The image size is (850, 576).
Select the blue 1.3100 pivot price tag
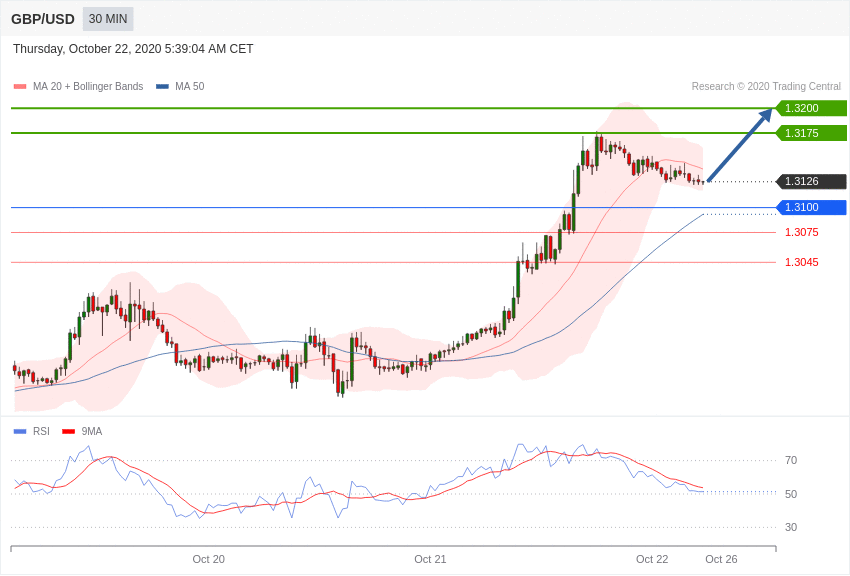[811, 208]
